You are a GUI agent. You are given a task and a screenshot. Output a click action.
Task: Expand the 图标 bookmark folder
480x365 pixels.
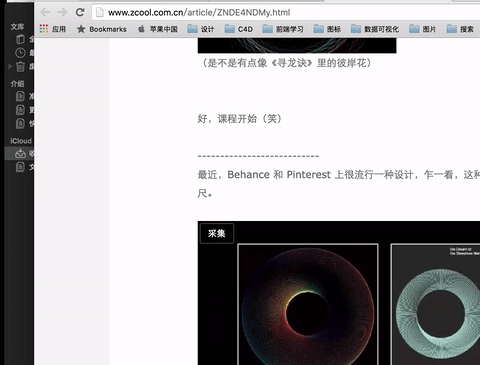(327, 29)
